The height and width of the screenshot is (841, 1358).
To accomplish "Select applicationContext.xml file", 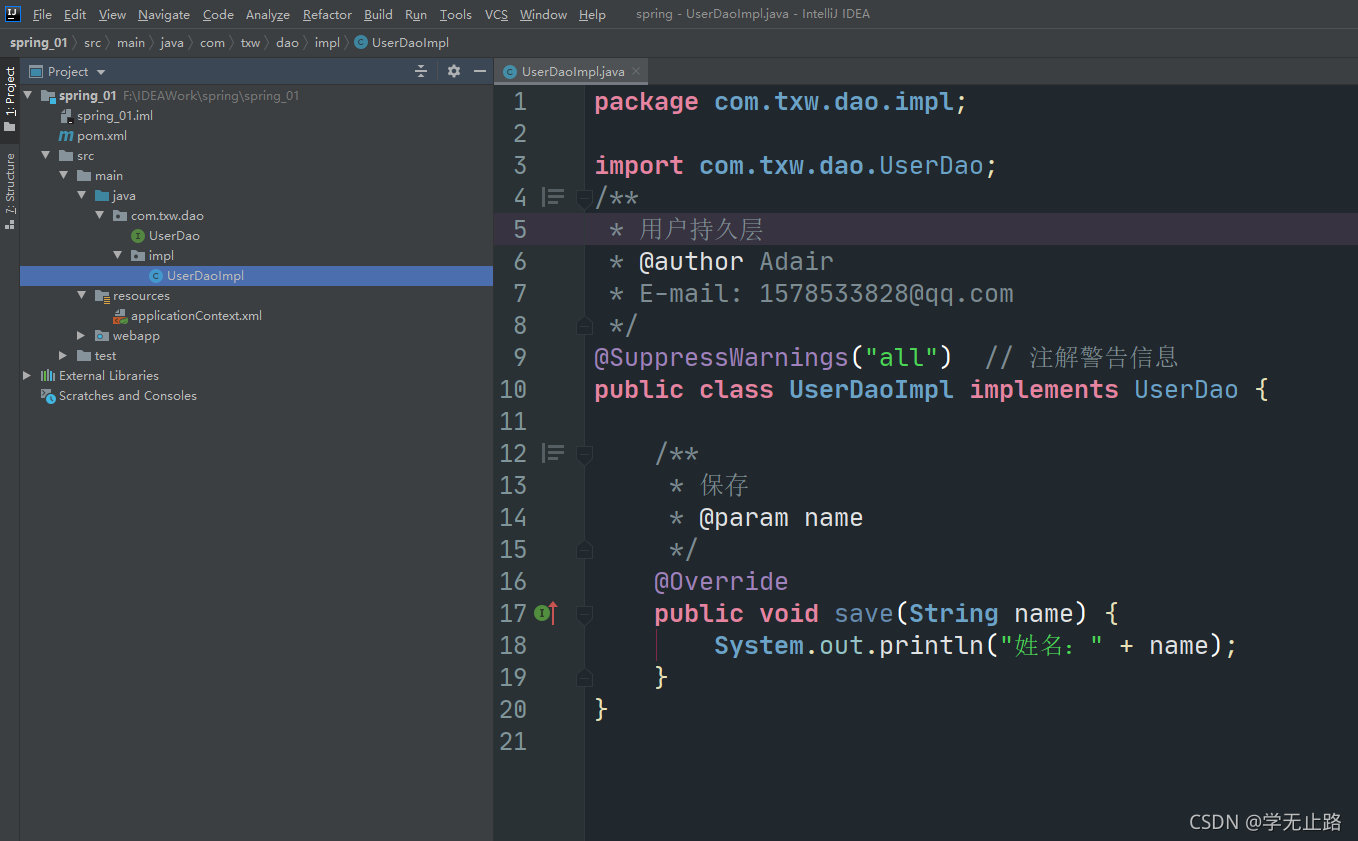I will point(196,316).
